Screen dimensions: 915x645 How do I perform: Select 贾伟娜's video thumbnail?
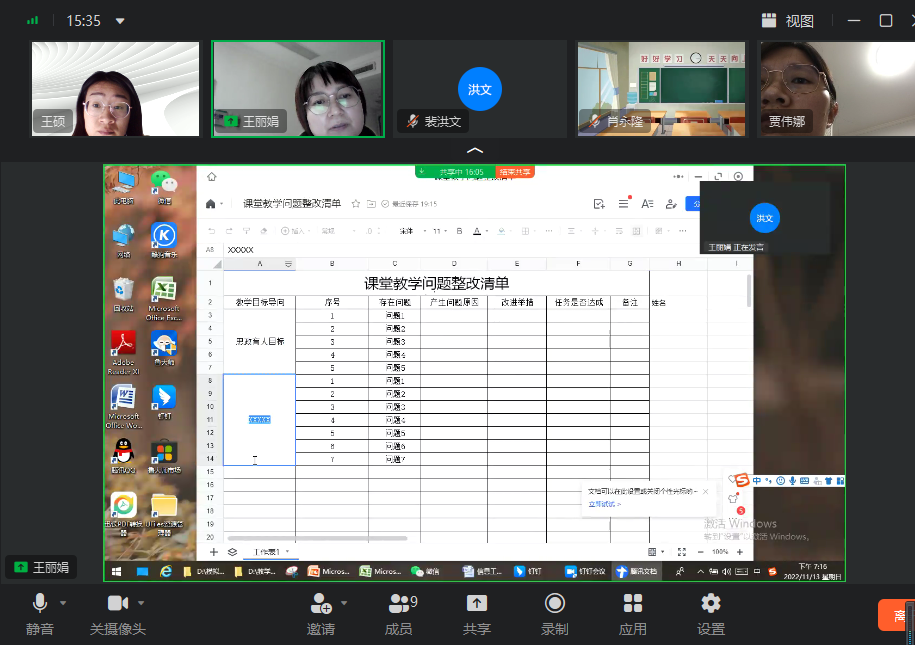[x=836, y=88]
